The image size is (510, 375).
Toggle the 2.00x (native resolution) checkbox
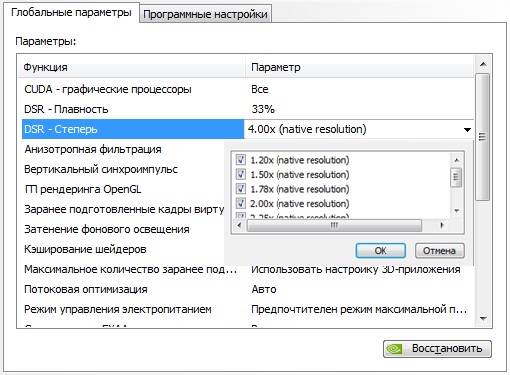coord(241,203)
